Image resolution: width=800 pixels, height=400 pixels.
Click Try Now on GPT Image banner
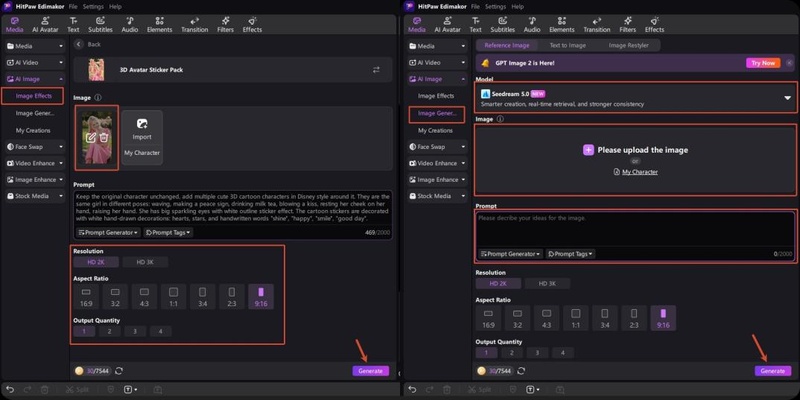[763, 63]
